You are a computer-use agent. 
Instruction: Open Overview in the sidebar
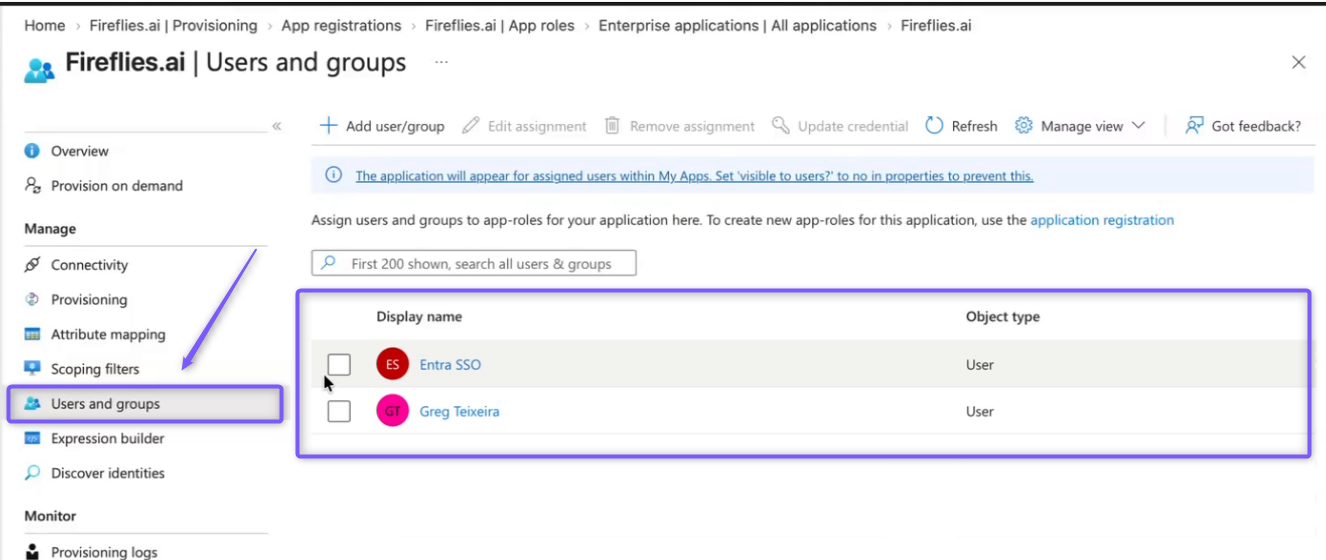tap(80, 151)
